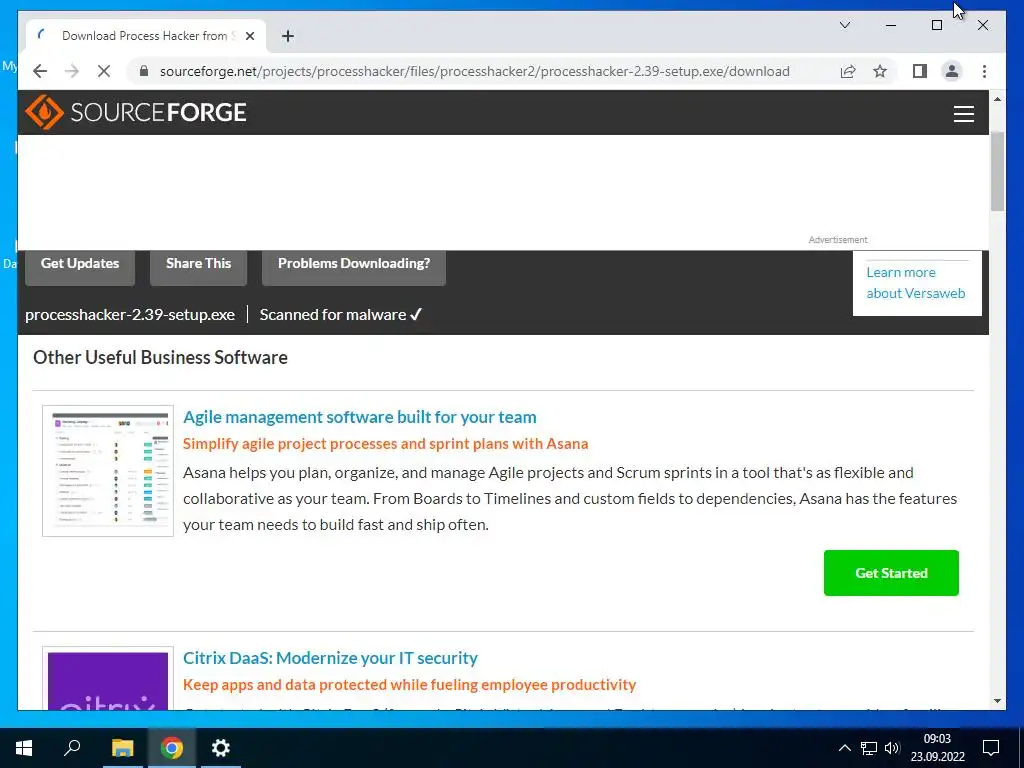Open the Chrome three-dot menu
This screenshot has width=1024, height=768.
click(x=984, y=71)
